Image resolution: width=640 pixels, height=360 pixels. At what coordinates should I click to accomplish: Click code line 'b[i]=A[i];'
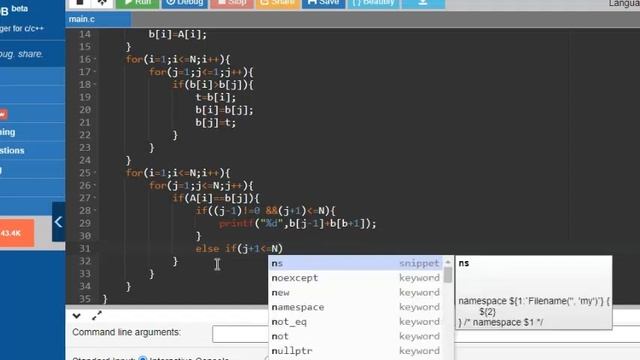click(178, 34)
